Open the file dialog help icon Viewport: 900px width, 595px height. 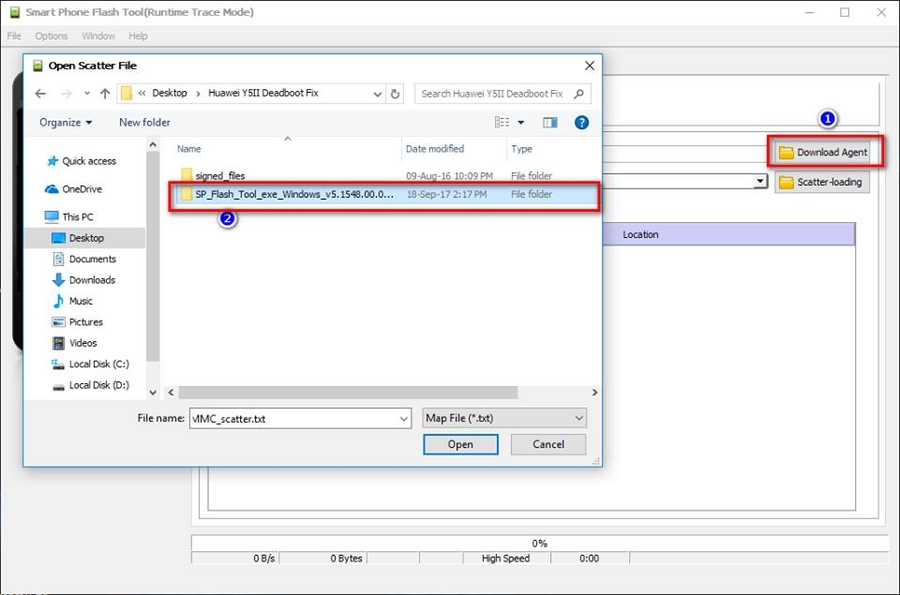click(581, 122)
